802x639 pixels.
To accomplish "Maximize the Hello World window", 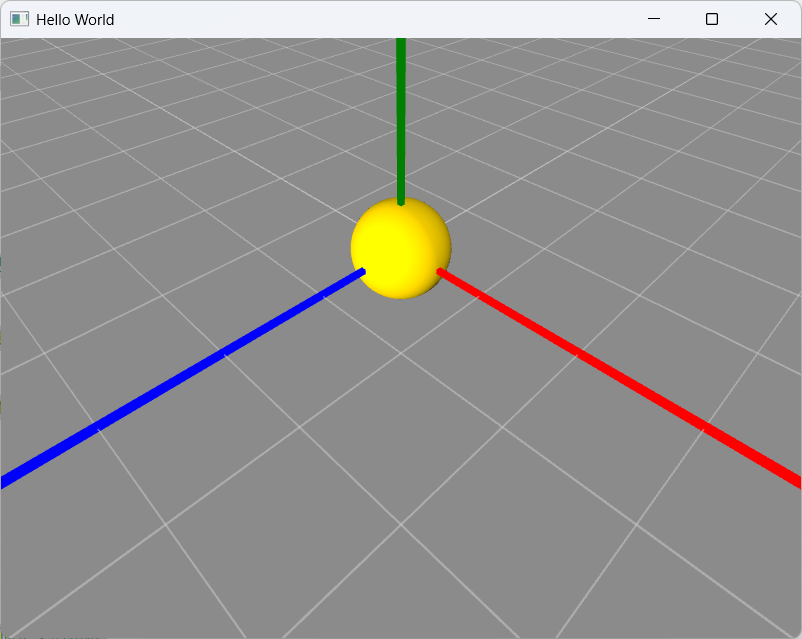I will click(x=712, y=19).
